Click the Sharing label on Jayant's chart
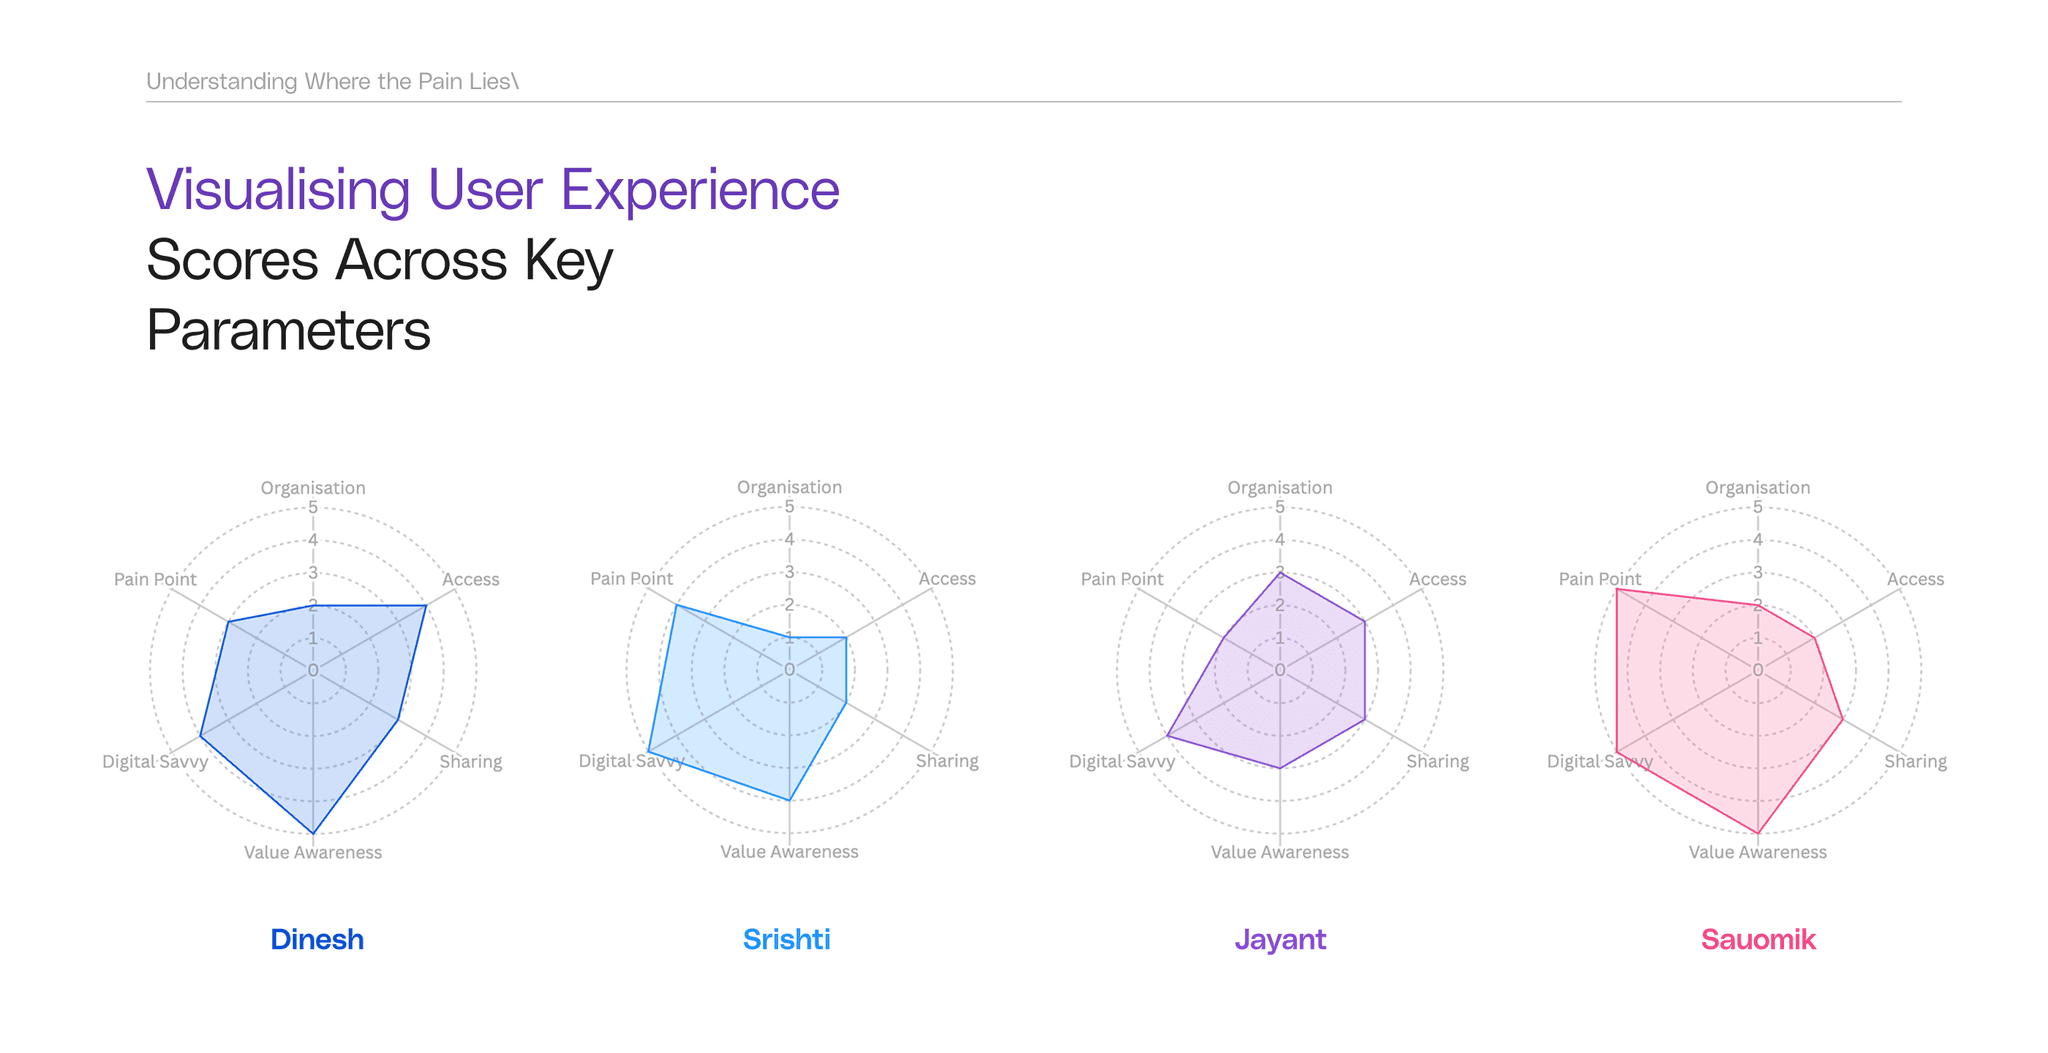Screen dimensions: 2048x1053 pos(1438,761)
